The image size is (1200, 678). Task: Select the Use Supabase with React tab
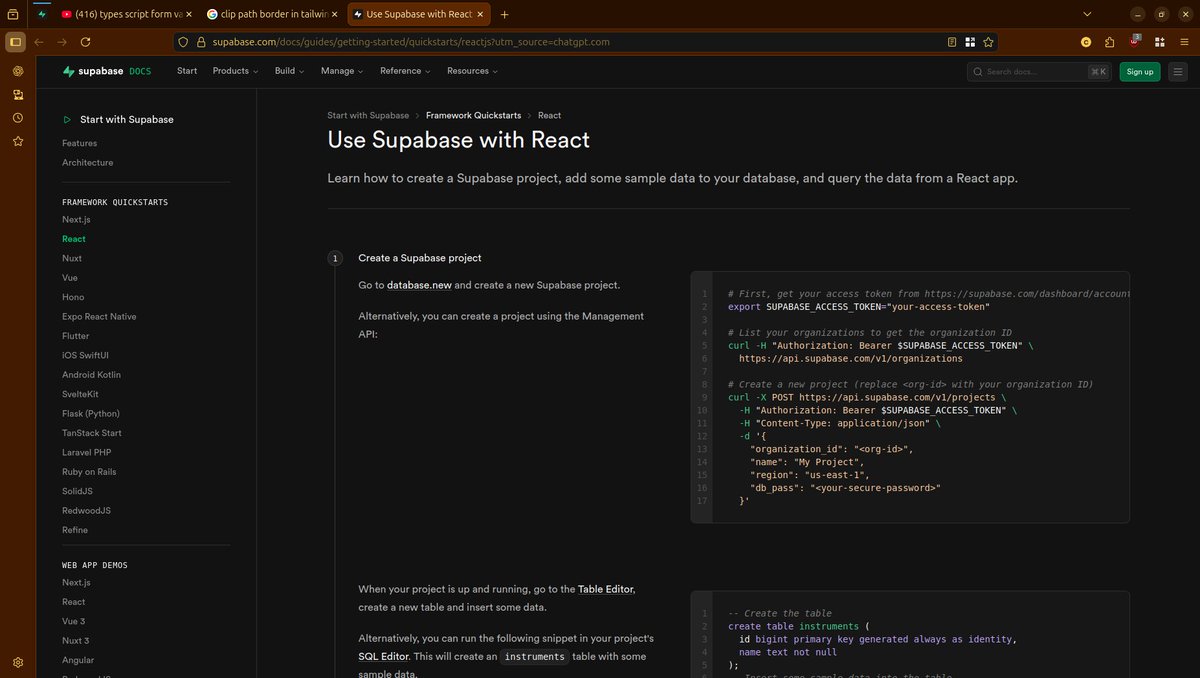[x=419, y=14]
